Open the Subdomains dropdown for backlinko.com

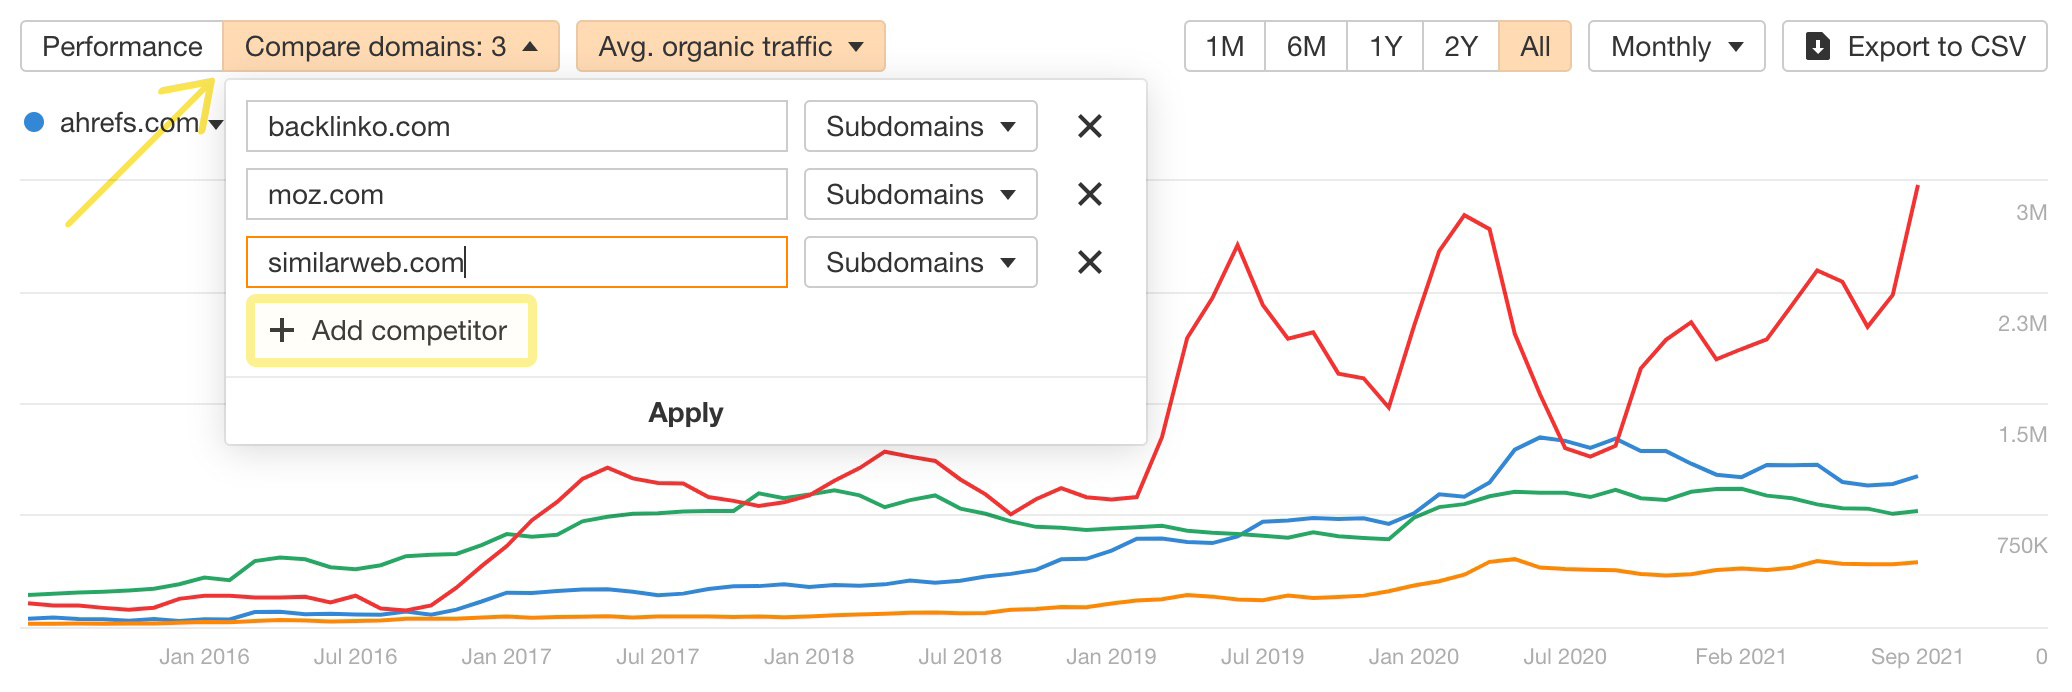[x=920, y=126]
